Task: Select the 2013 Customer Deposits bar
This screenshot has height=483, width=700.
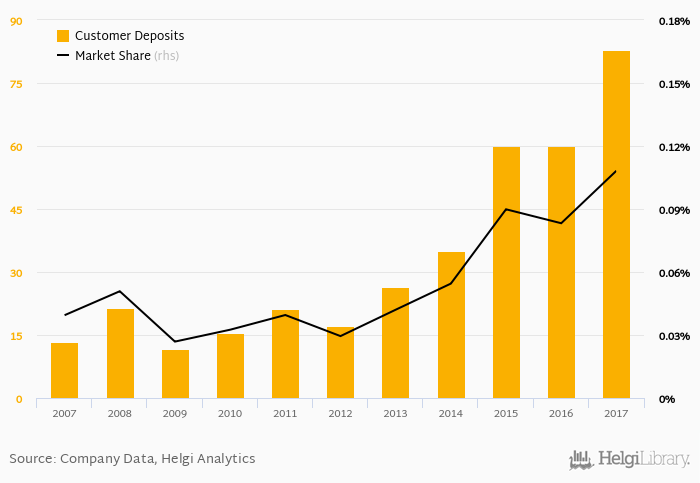Action: coord(396,343)
